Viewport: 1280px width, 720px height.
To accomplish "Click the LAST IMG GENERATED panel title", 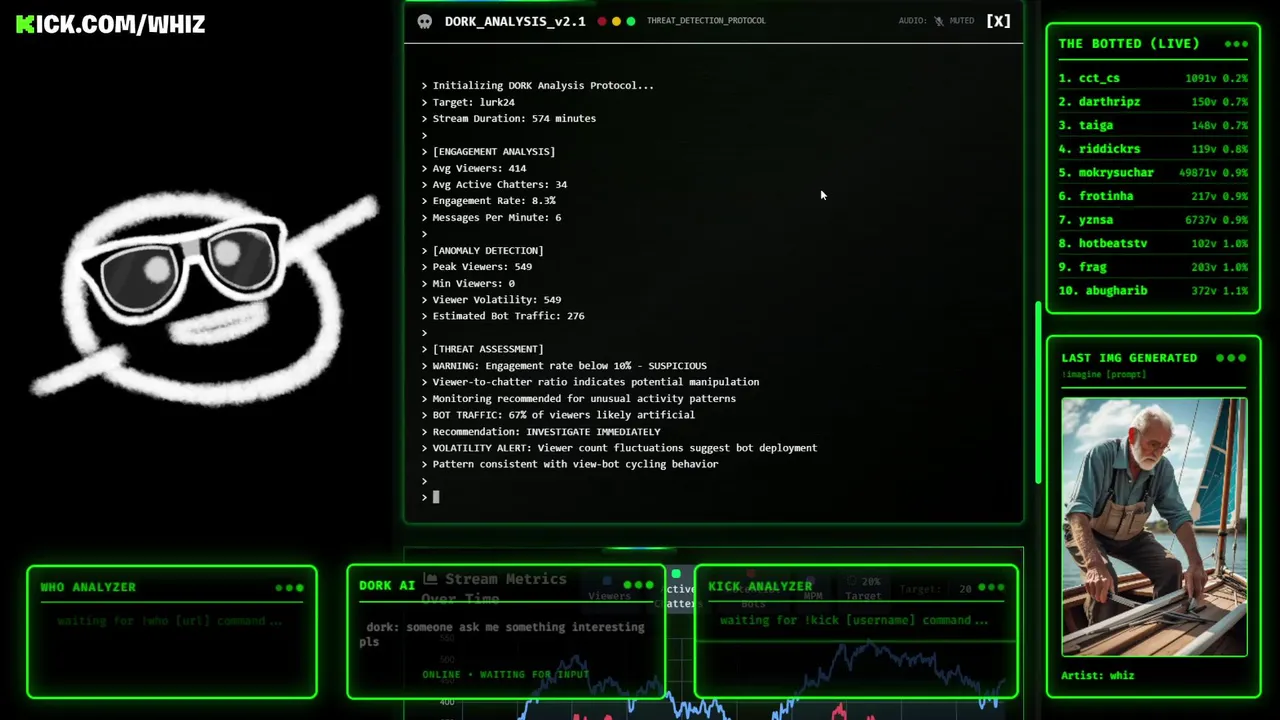I will click(x=1129, y=358).
